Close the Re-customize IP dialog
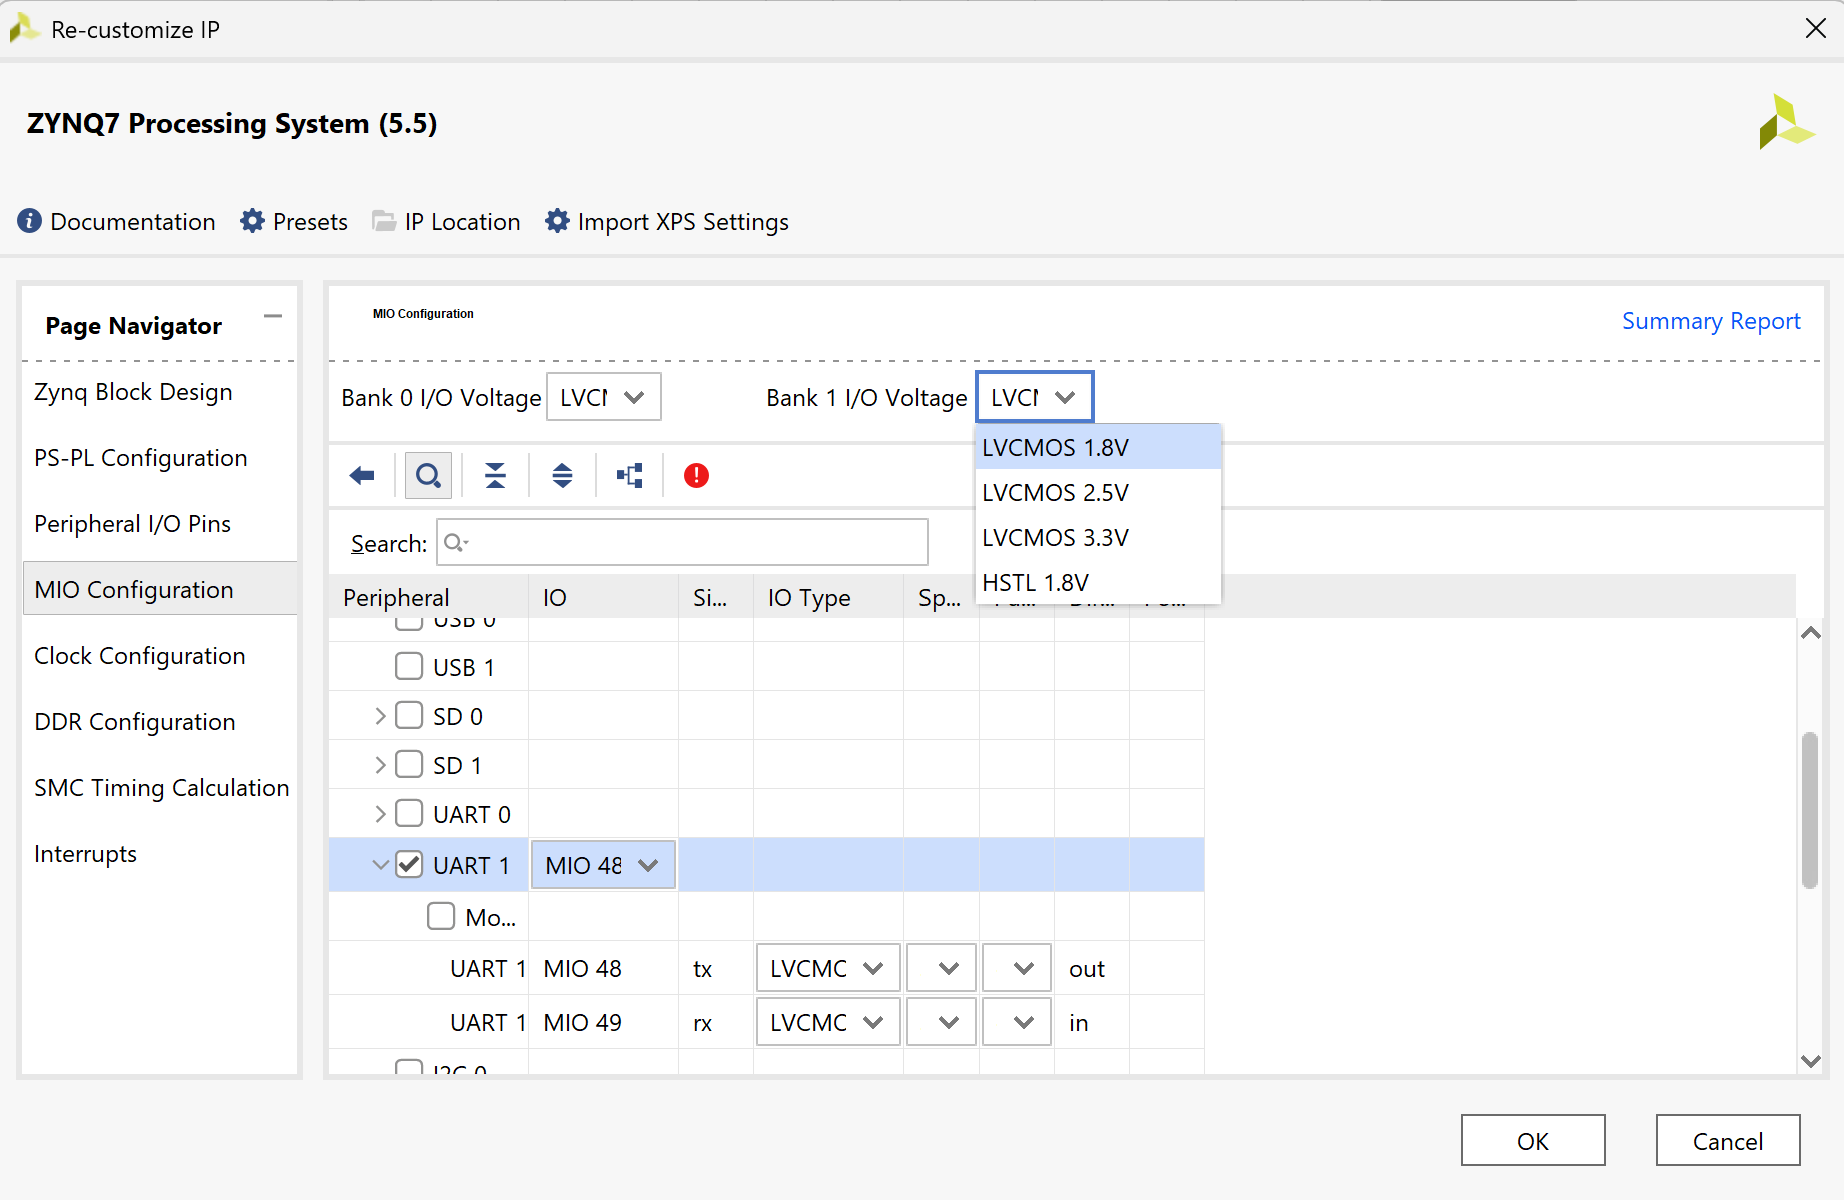Viewport: 1844px width, 1200px height. pos(1816,28)
